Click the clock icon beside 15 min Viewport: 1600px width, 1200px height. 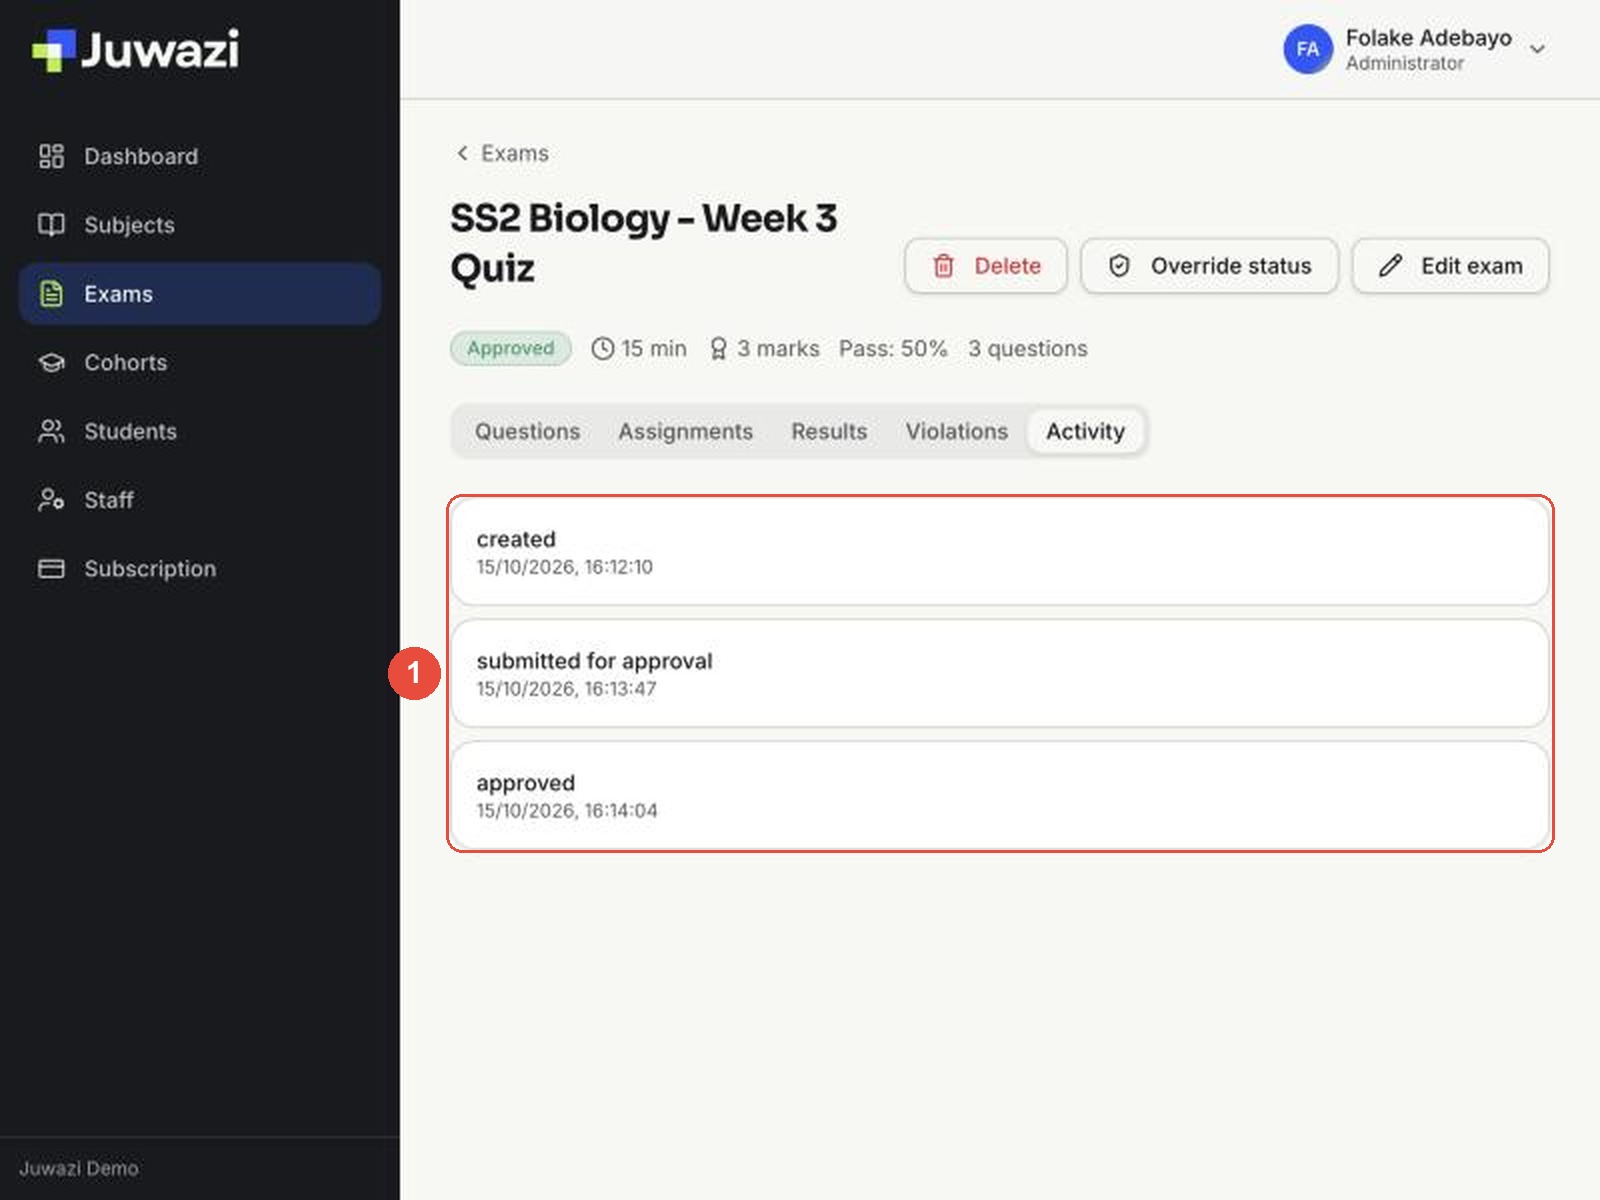point(603,349)
